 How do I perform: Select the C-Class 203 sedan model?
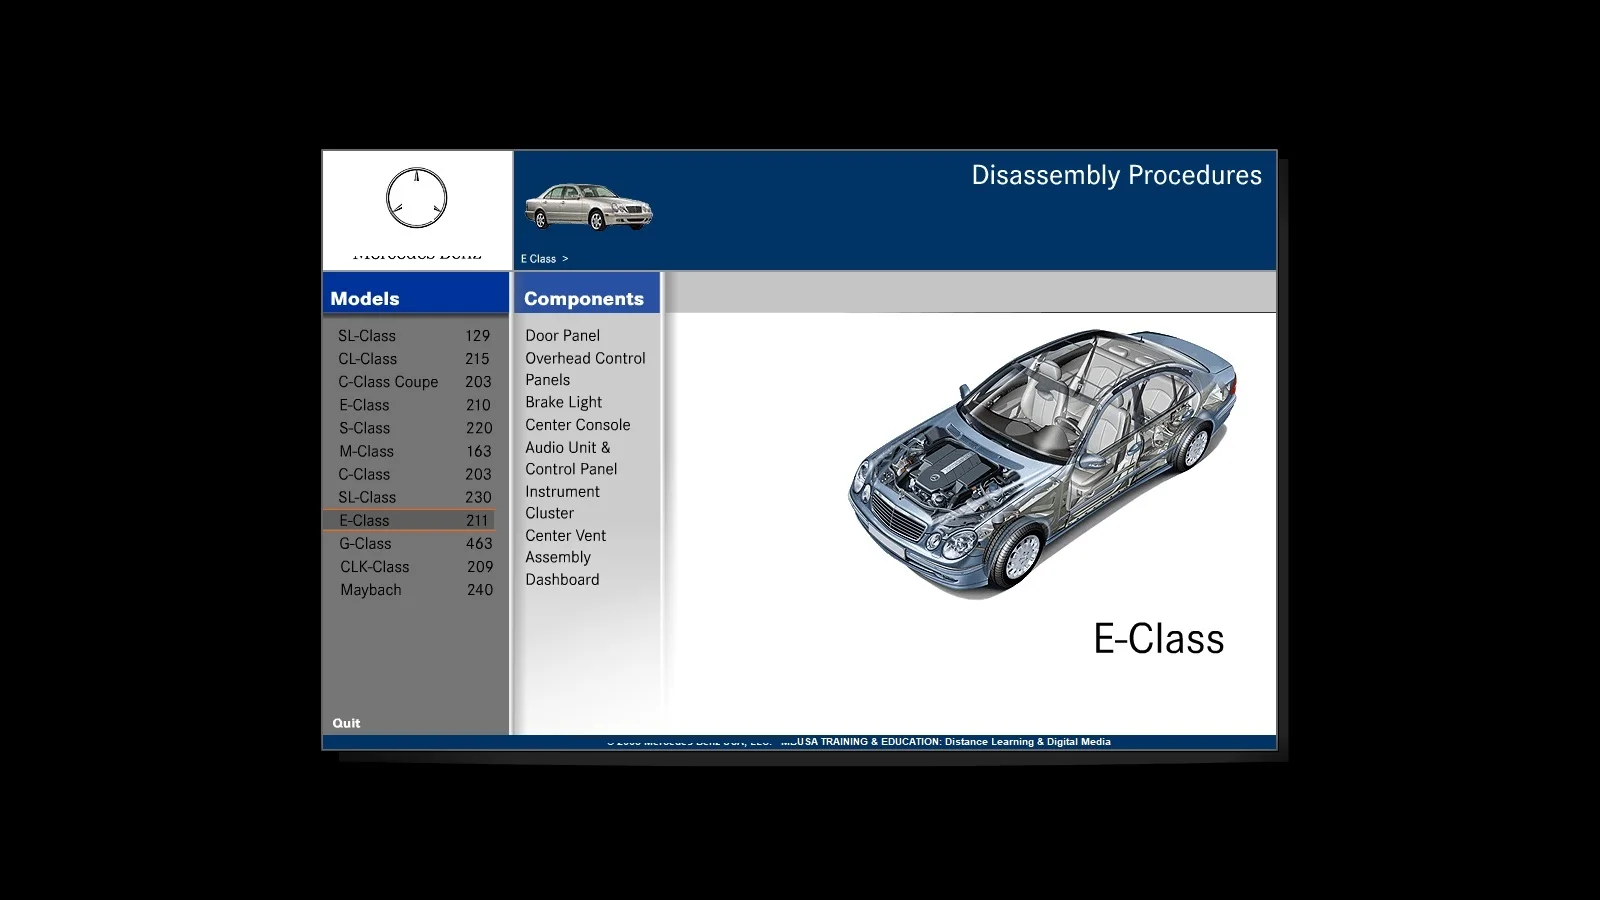414,474
